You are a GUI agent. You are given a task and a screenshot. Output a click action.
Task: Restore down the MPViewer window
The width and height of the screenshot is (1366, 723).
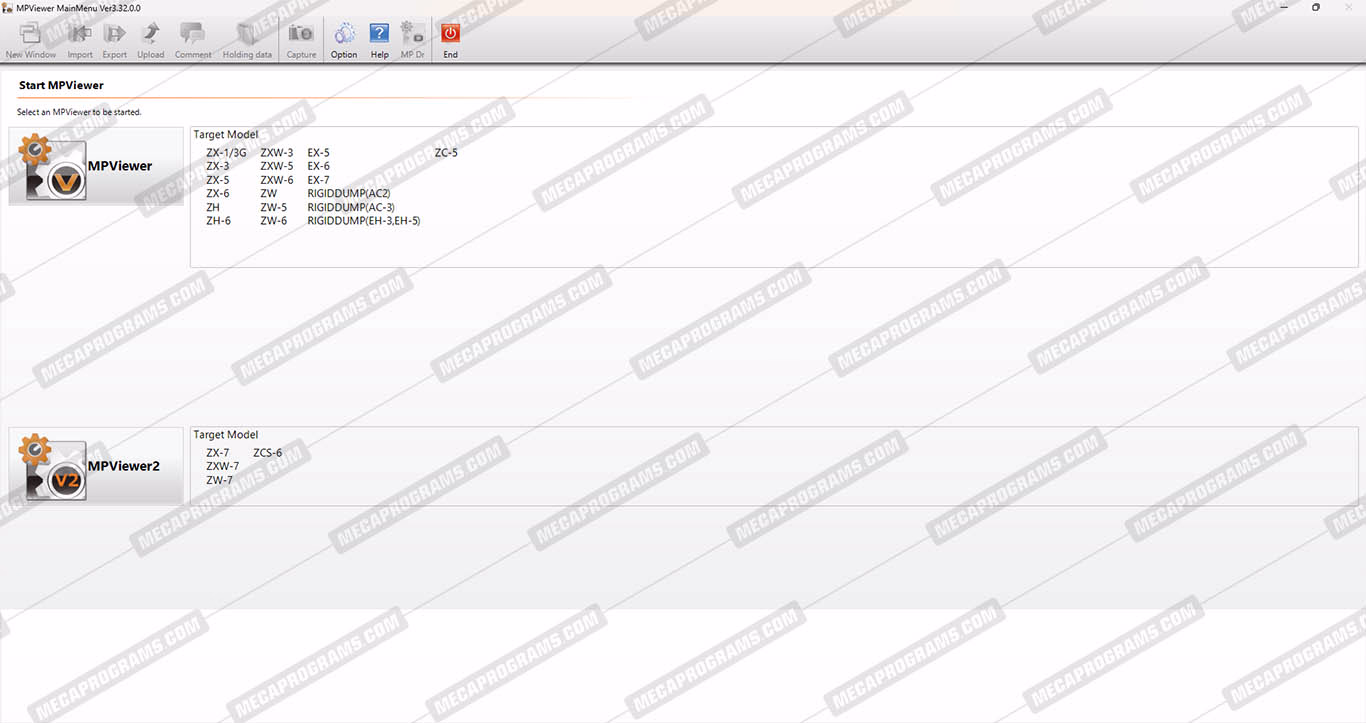click(1315, 7)
